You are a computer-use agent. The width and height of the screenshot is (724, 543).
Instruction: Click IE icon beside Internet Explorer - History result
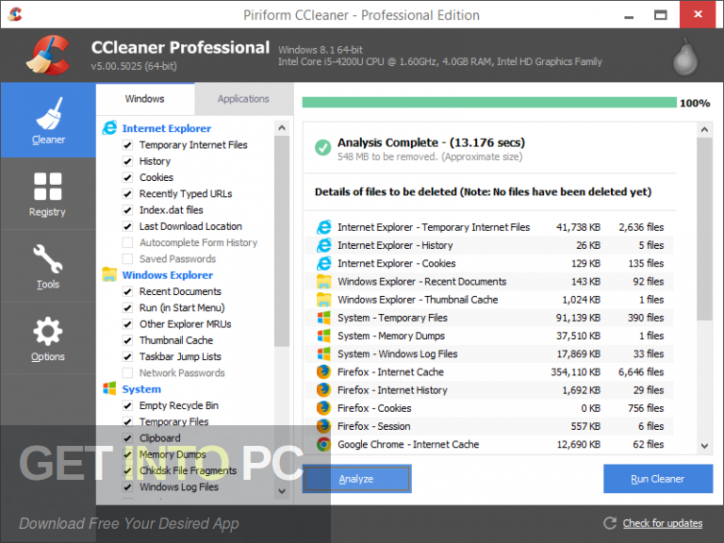click(324, 245)
